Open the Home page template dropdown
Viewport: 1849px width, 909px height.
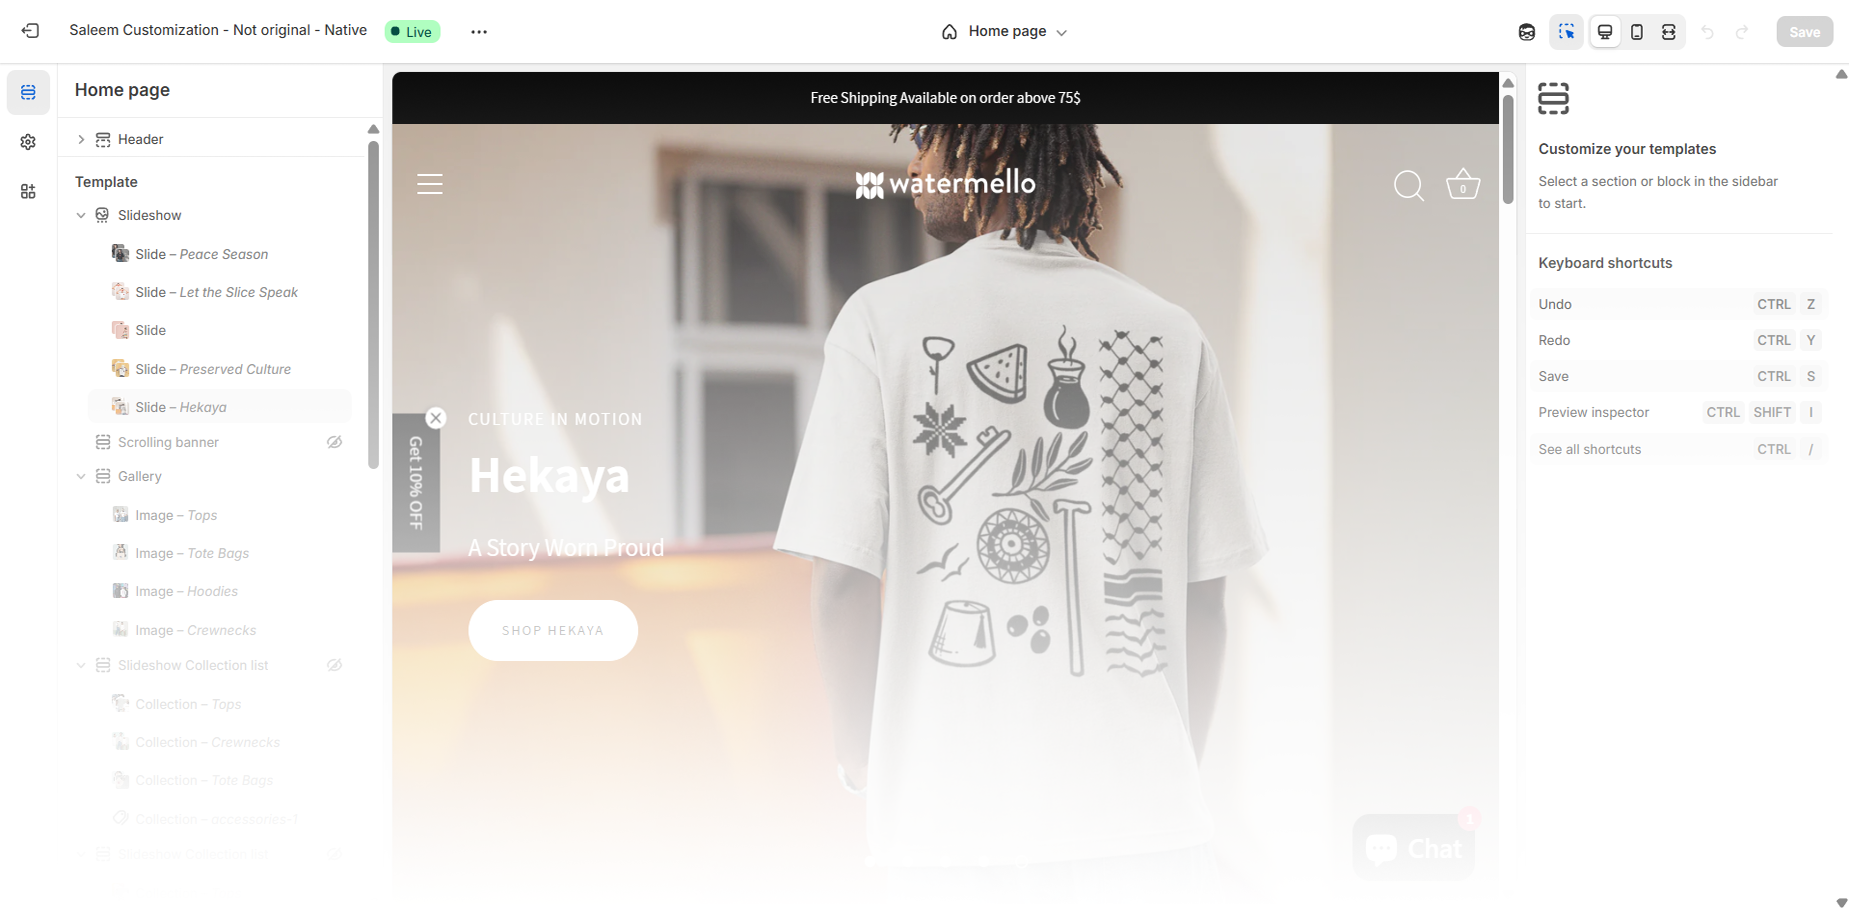pos(1005,32)
